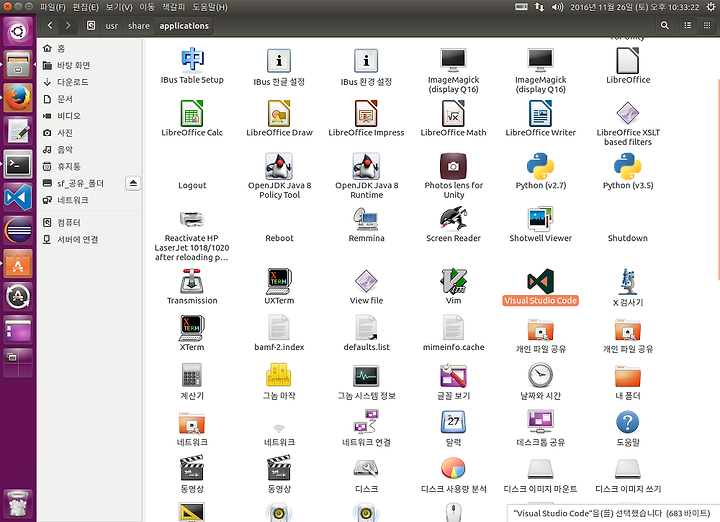Open the 도움말(H) menu
Image resolution: width=720 pixels, height=522 pixels.
tap(209, 7)
